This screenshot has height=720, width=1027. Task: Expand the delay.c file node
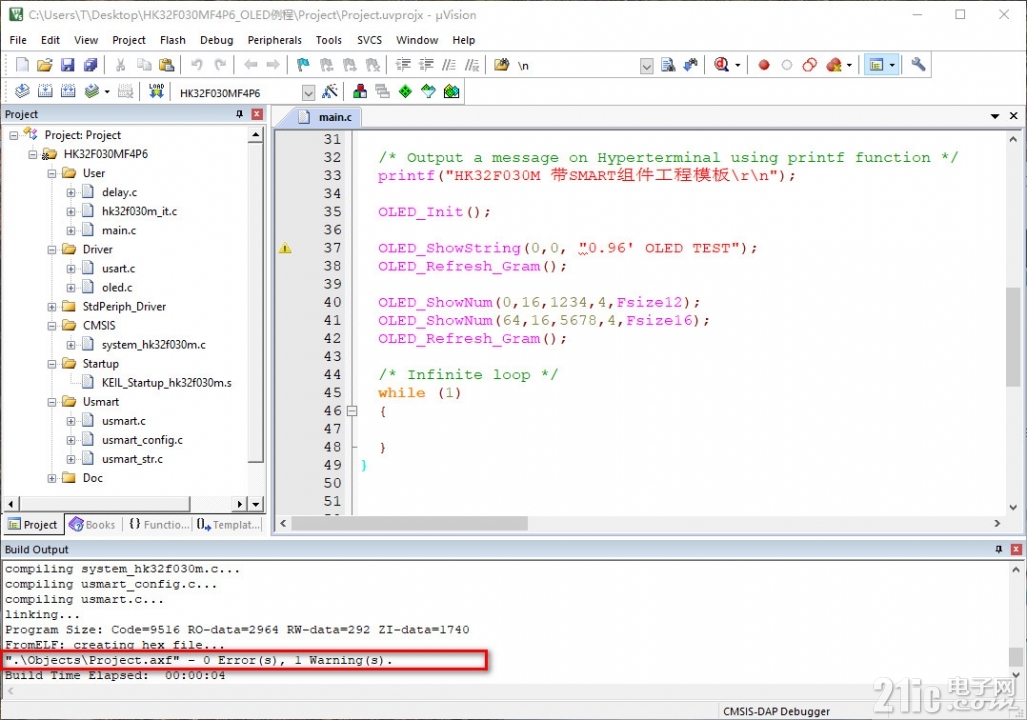(x=71, y=193)
